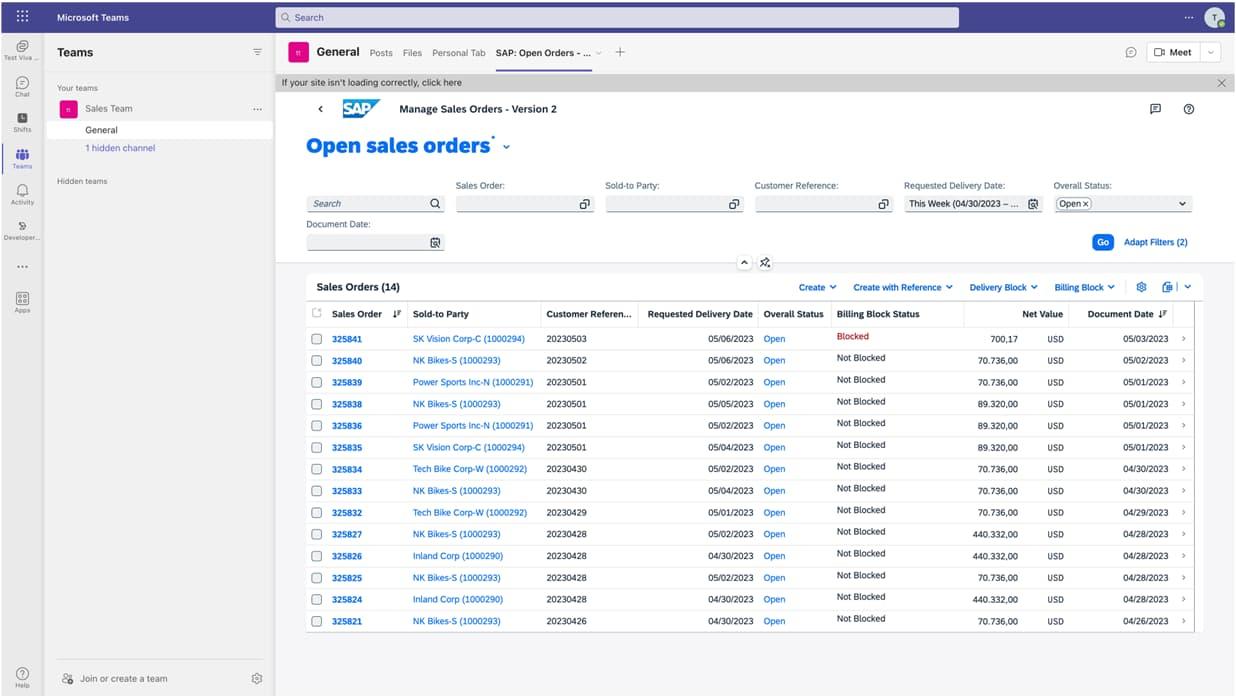Open the Activity feed in sidebar
This screenshot has height=697, width=1236.
pos(22,194)
